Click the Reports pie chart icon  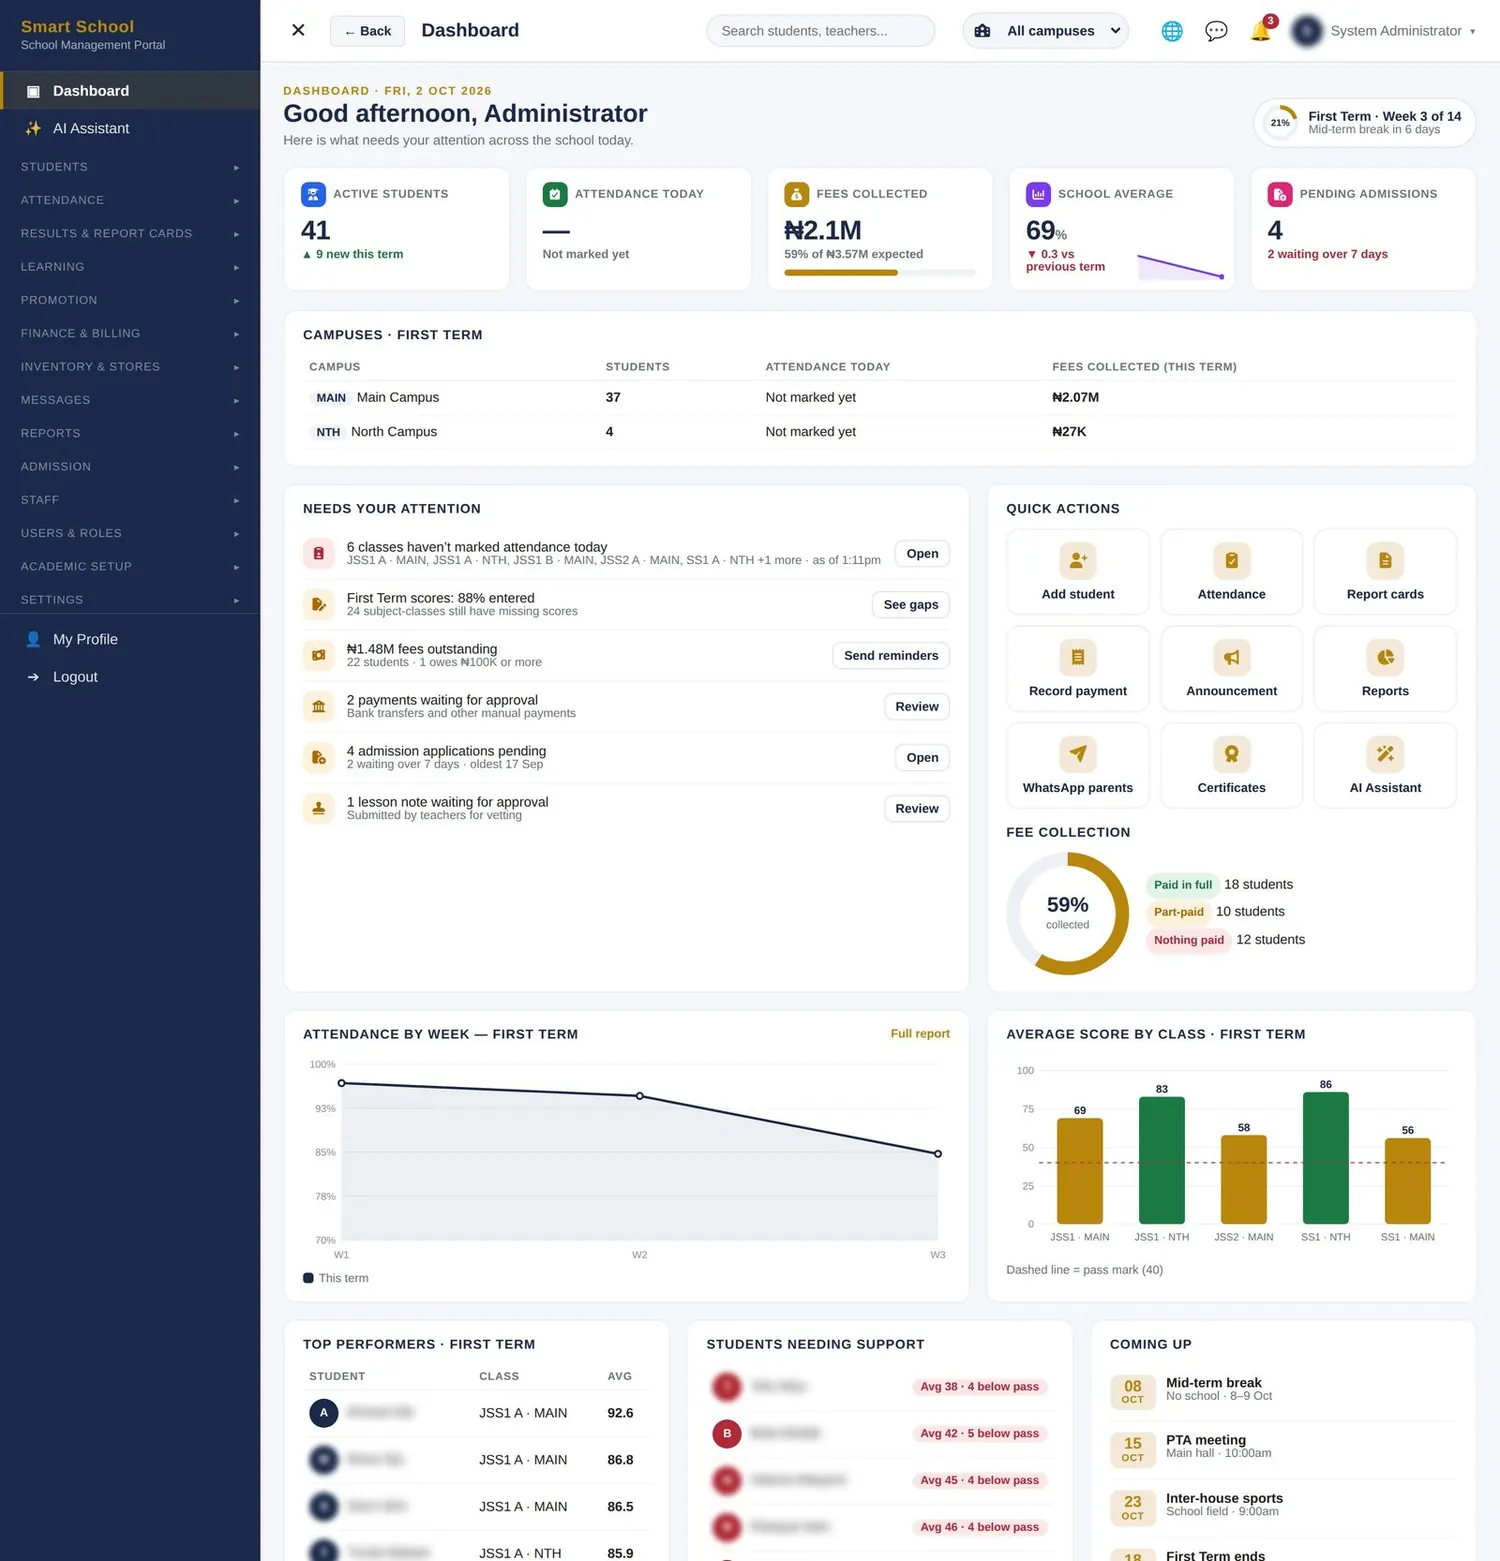(x=1385, y=658)
